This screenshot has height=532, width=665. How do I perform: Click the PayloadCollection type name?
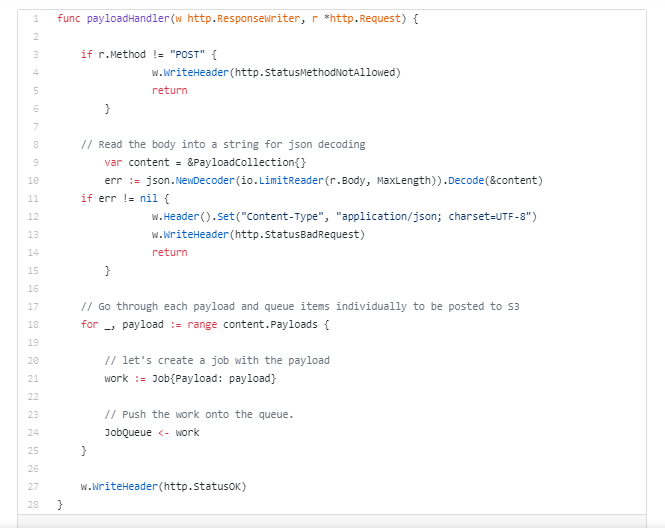tap(244, 163)
